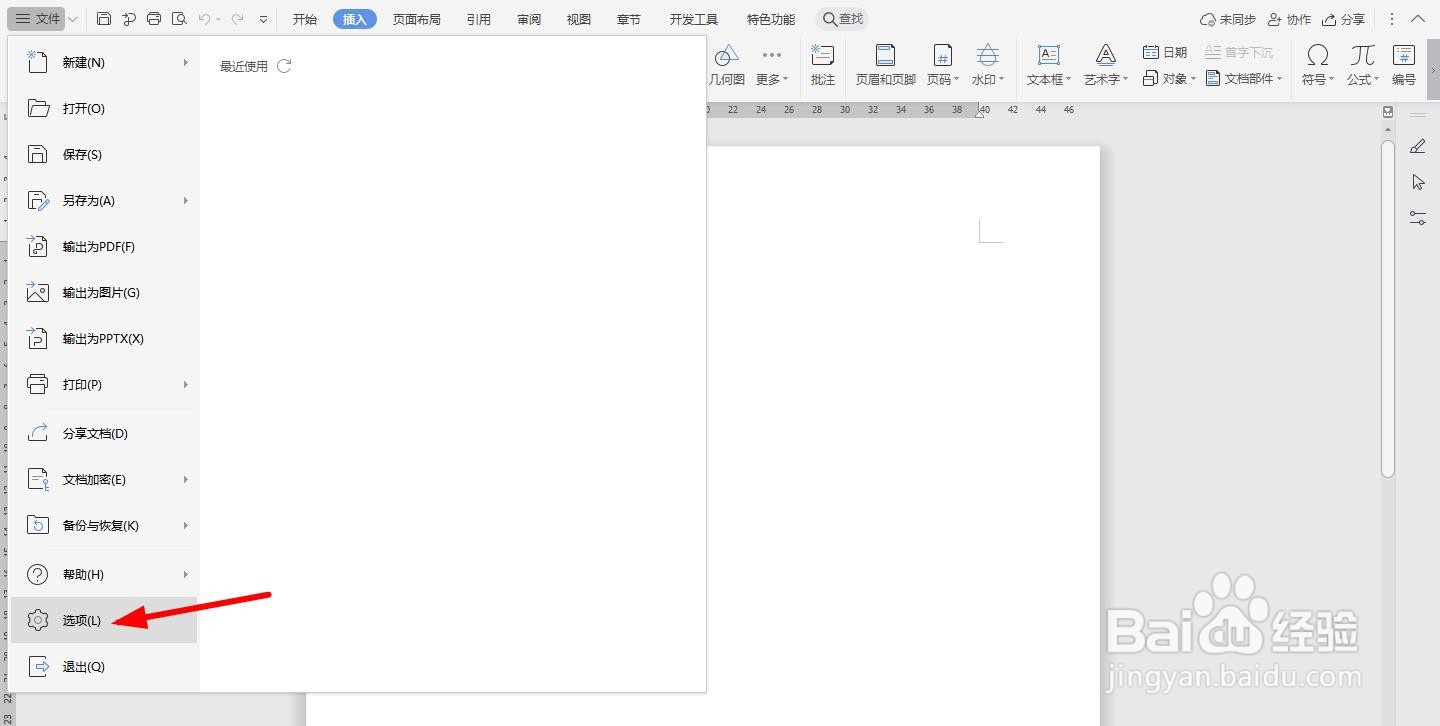This screenshot has height=726, width=1440.
Task: Select 输出为PPTX(X) menu item
Action: click(x=104, y=338)
